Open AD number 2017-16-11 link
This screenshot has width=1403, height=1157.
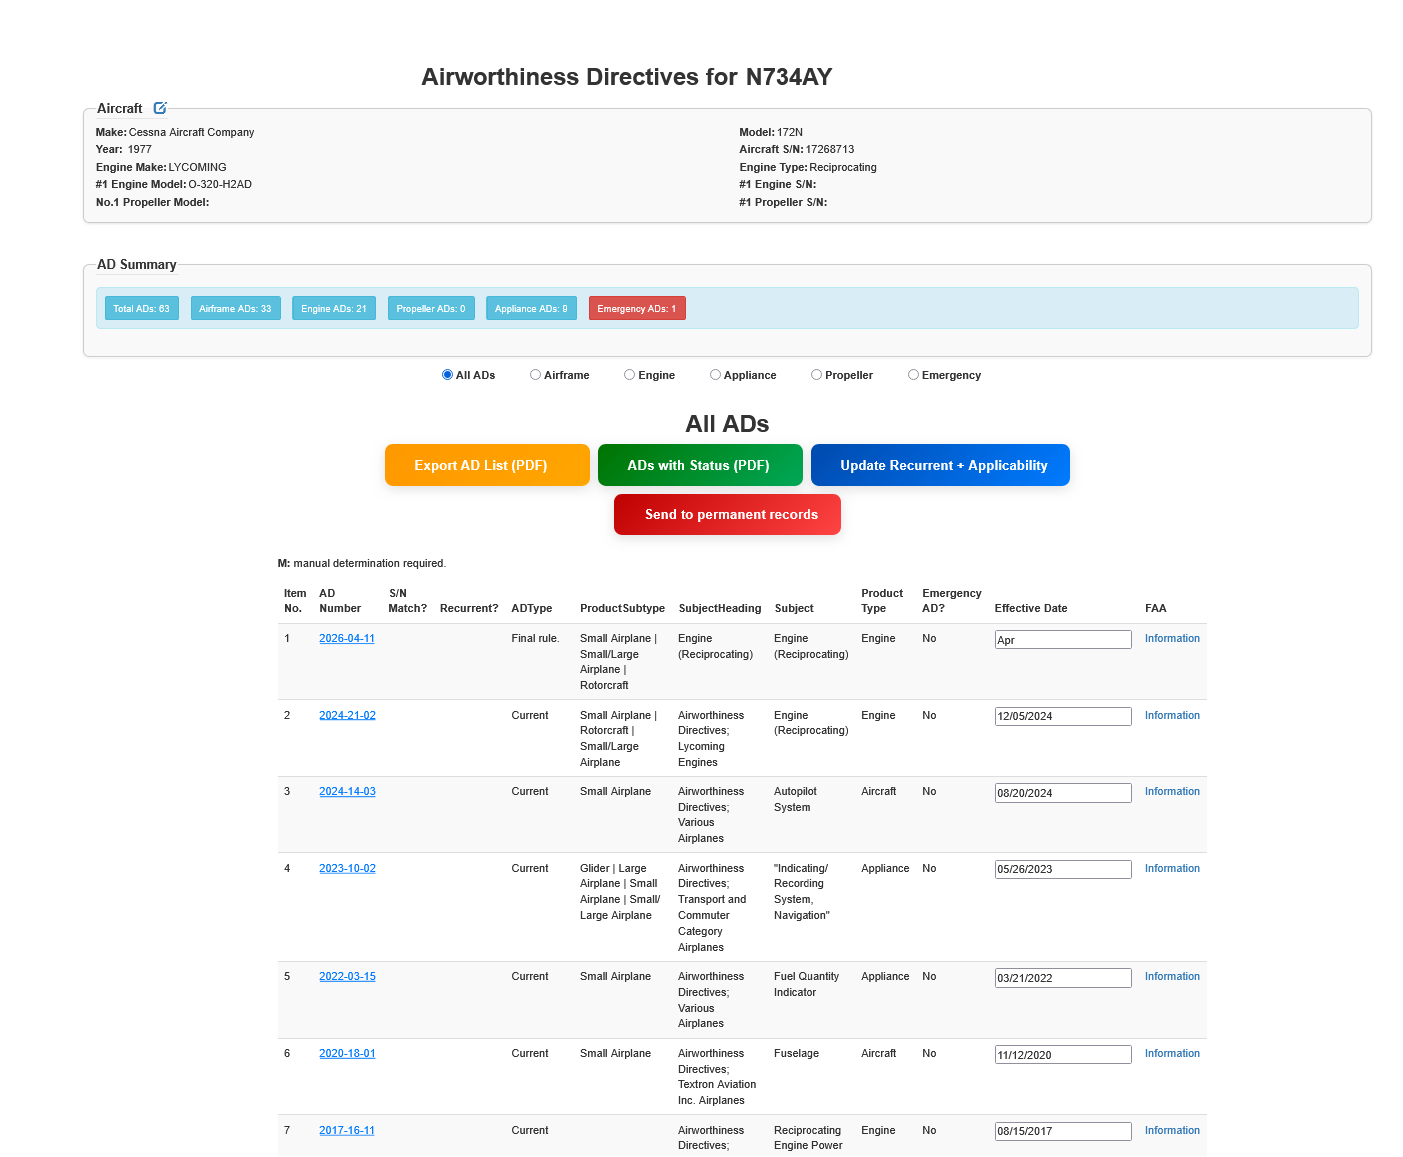pos(347,1130)
